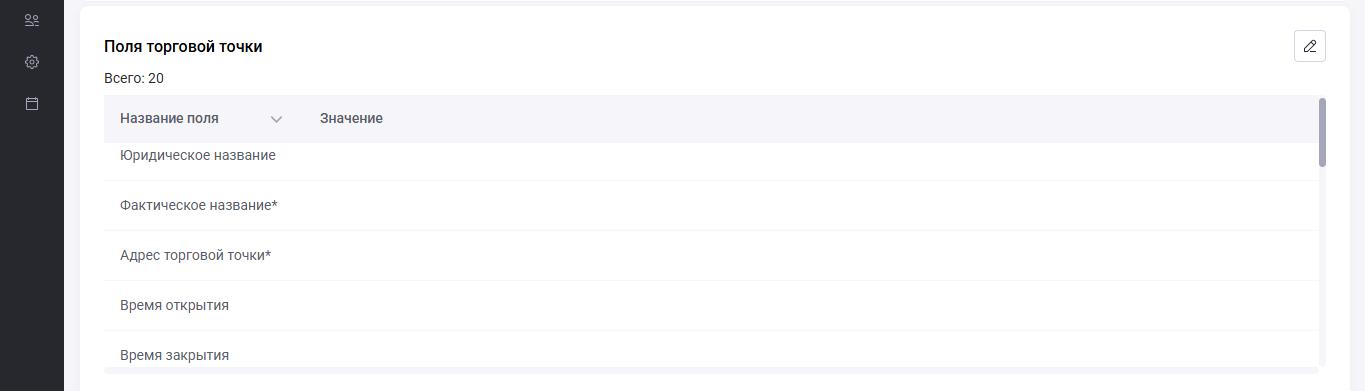The width and height of the screenshot is (1365, 391).
Task: Click the vertical scrollbar thumb of the table
Action: 1322,132
